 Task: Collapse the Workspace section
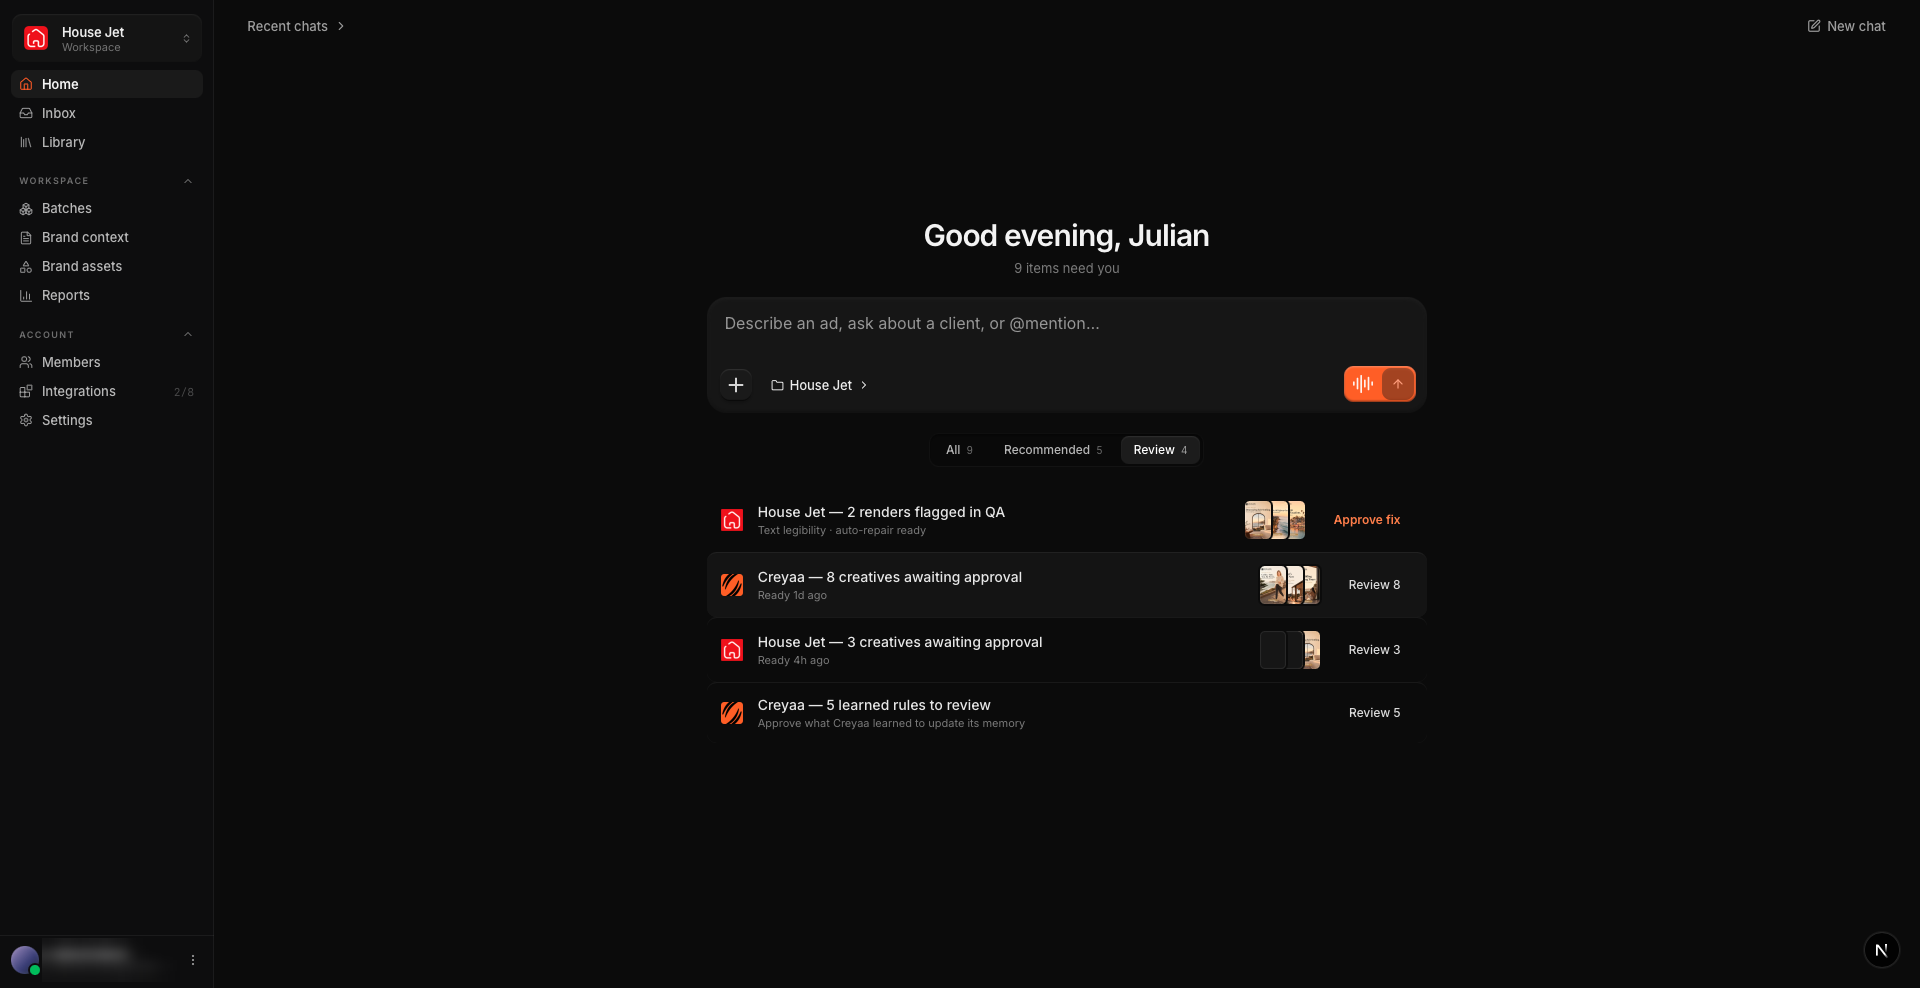point(188,181)
